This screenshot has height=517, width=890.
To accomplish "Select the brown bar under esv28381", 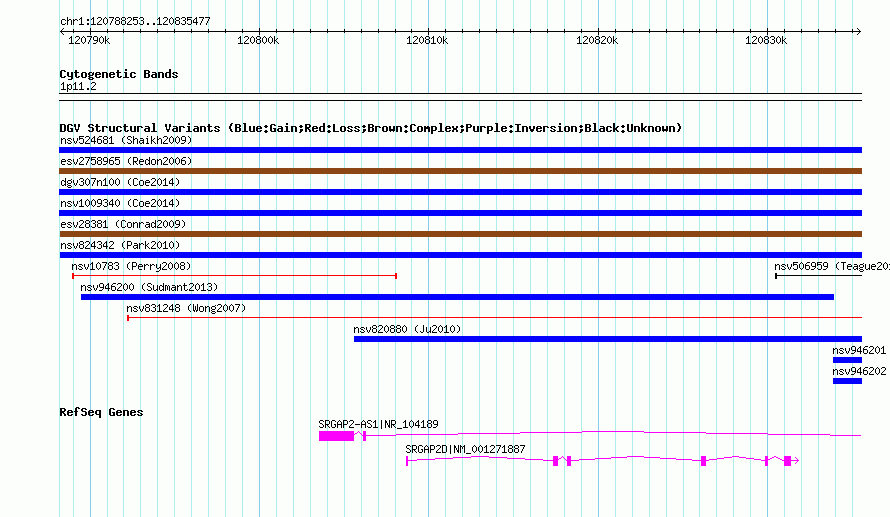I will (x=460, y=234).
